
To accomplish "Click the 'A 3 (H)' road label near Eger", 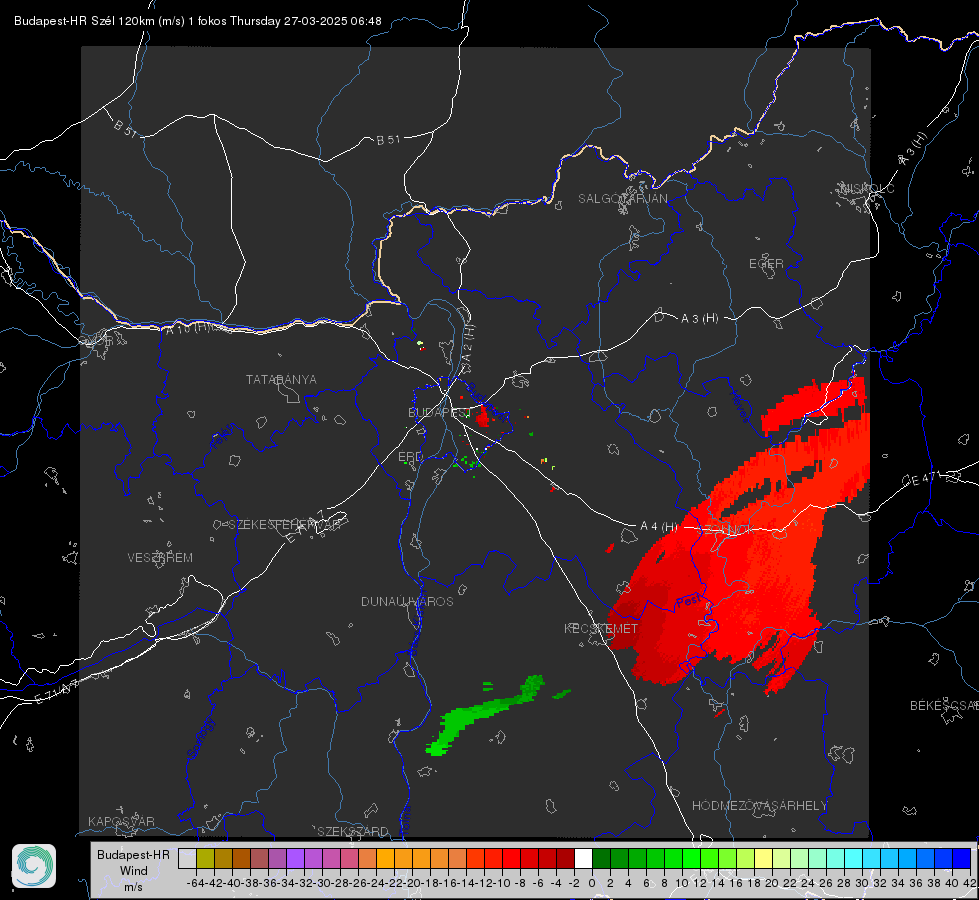I will [699, 319].
